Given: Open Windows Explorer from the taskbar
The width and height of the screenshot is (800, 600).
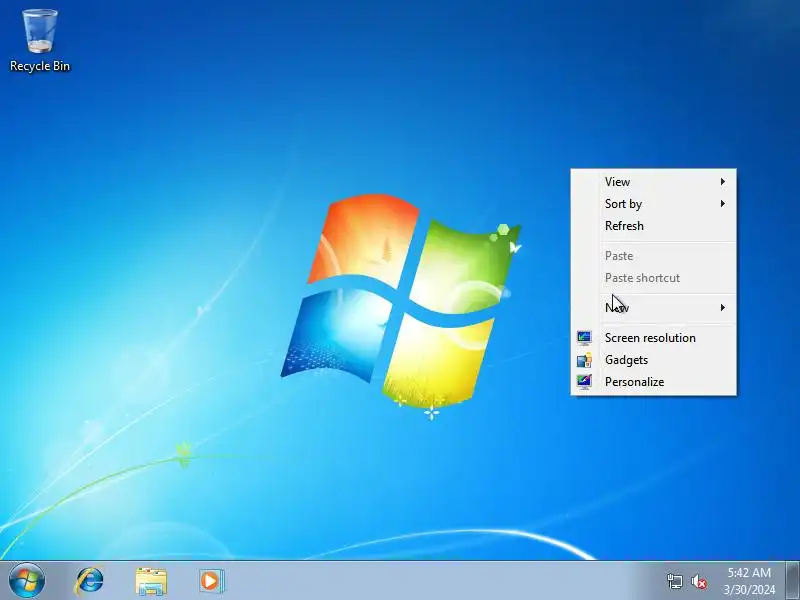Looking at the screenshot, I should 151,581.
